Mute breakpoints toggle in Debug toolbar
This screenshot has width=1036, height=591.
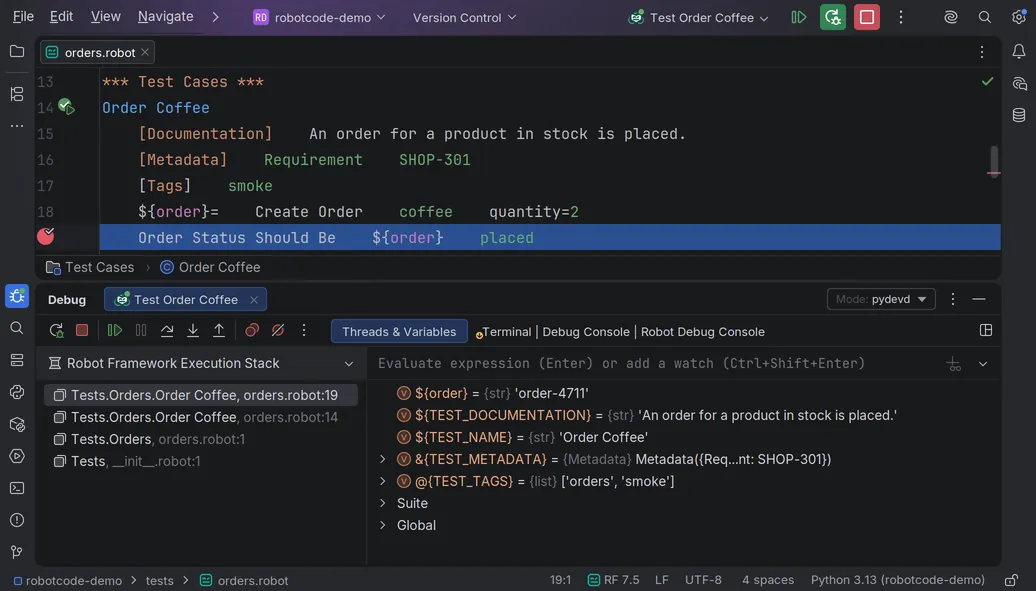278,330
